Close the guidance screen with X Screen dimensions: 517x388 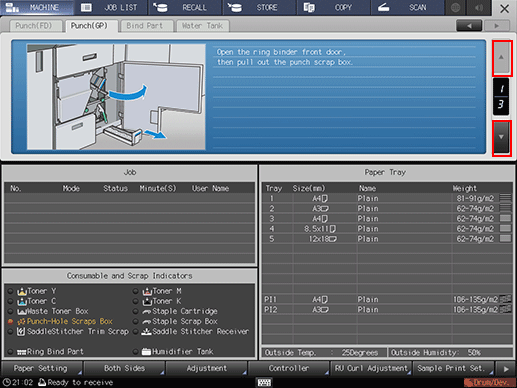click(x=504, y=8)
